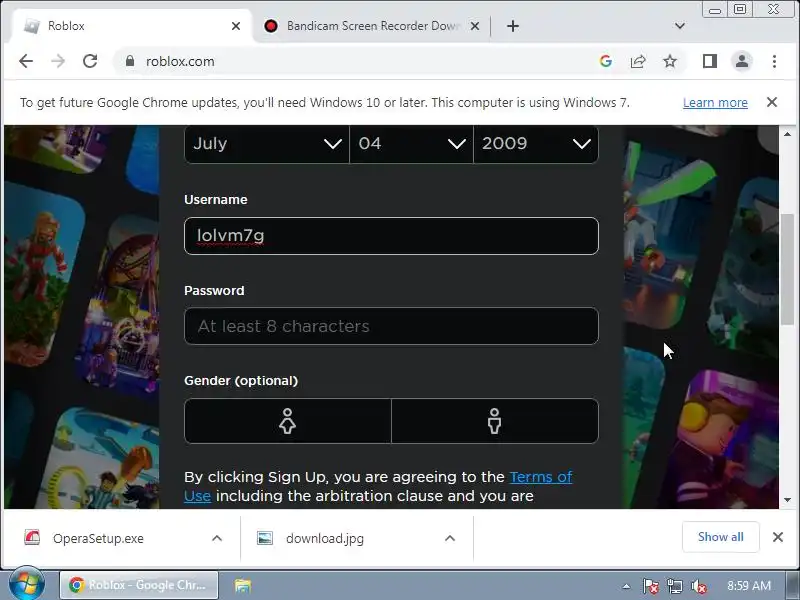The width and height of the screenshot is (800, 600).
Task: View site info via padlock icon
Action: [130, 61]
